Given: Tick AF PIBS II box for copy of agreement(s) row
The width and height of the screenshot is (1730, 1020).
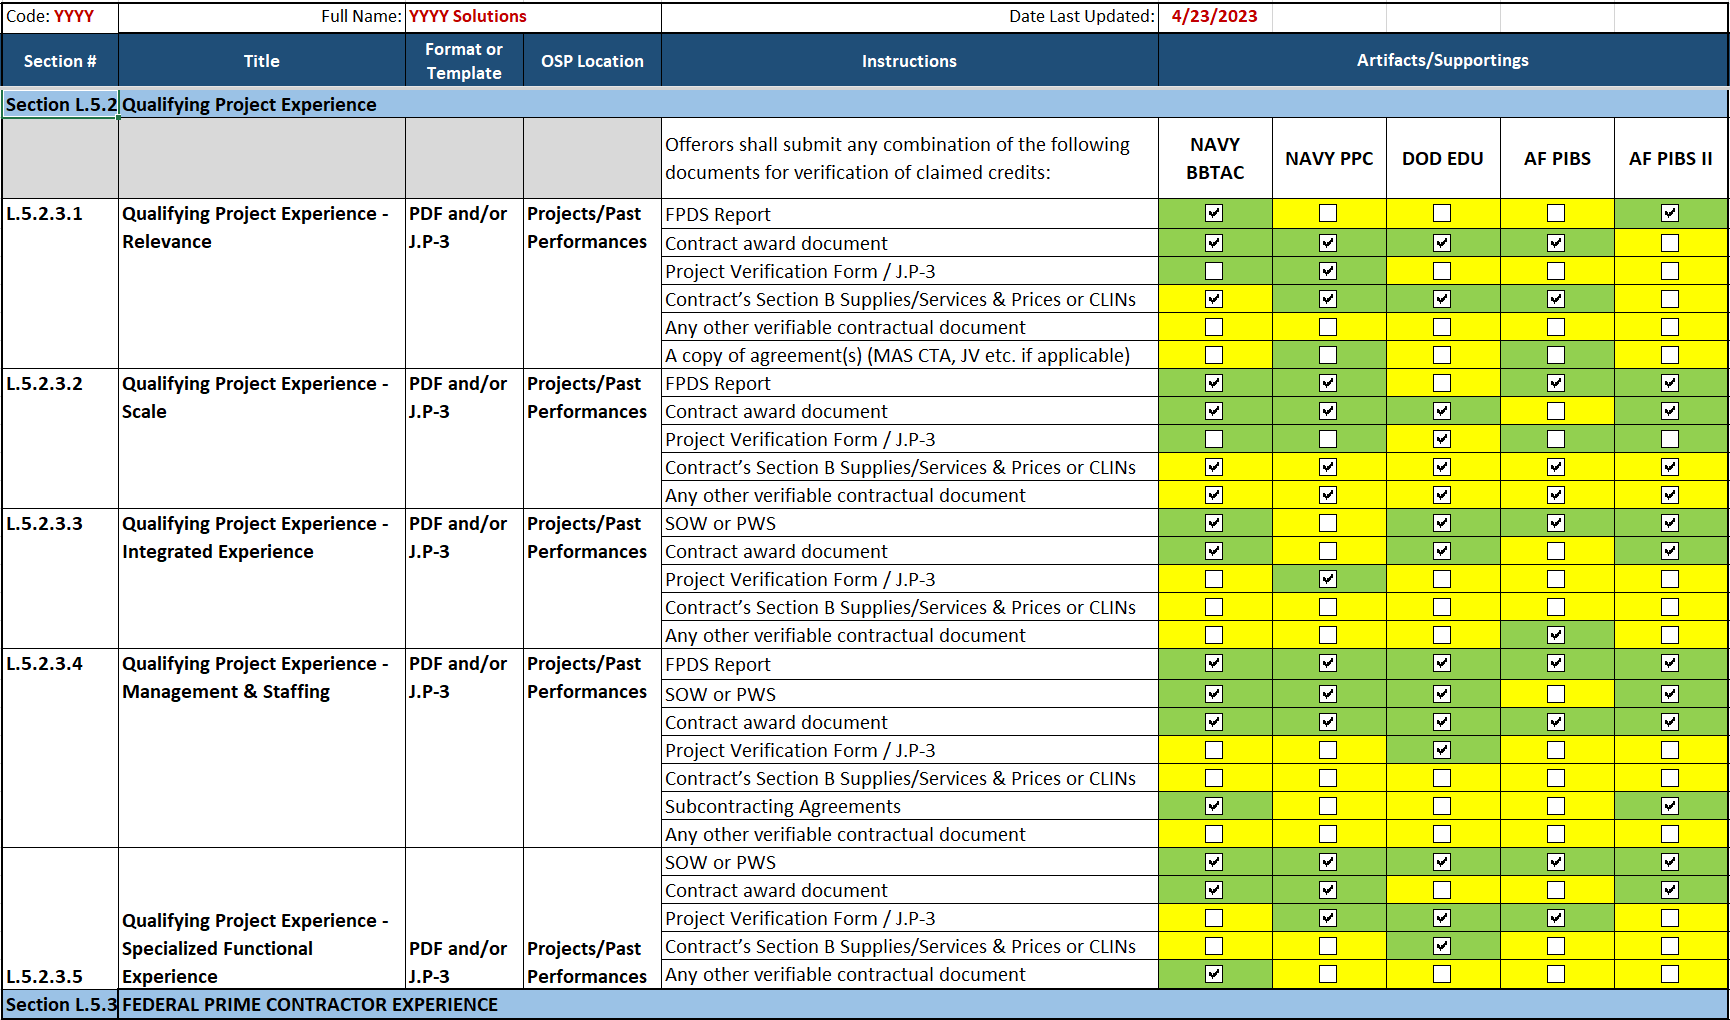Looking at the screenshot, I should (1670, 355).
